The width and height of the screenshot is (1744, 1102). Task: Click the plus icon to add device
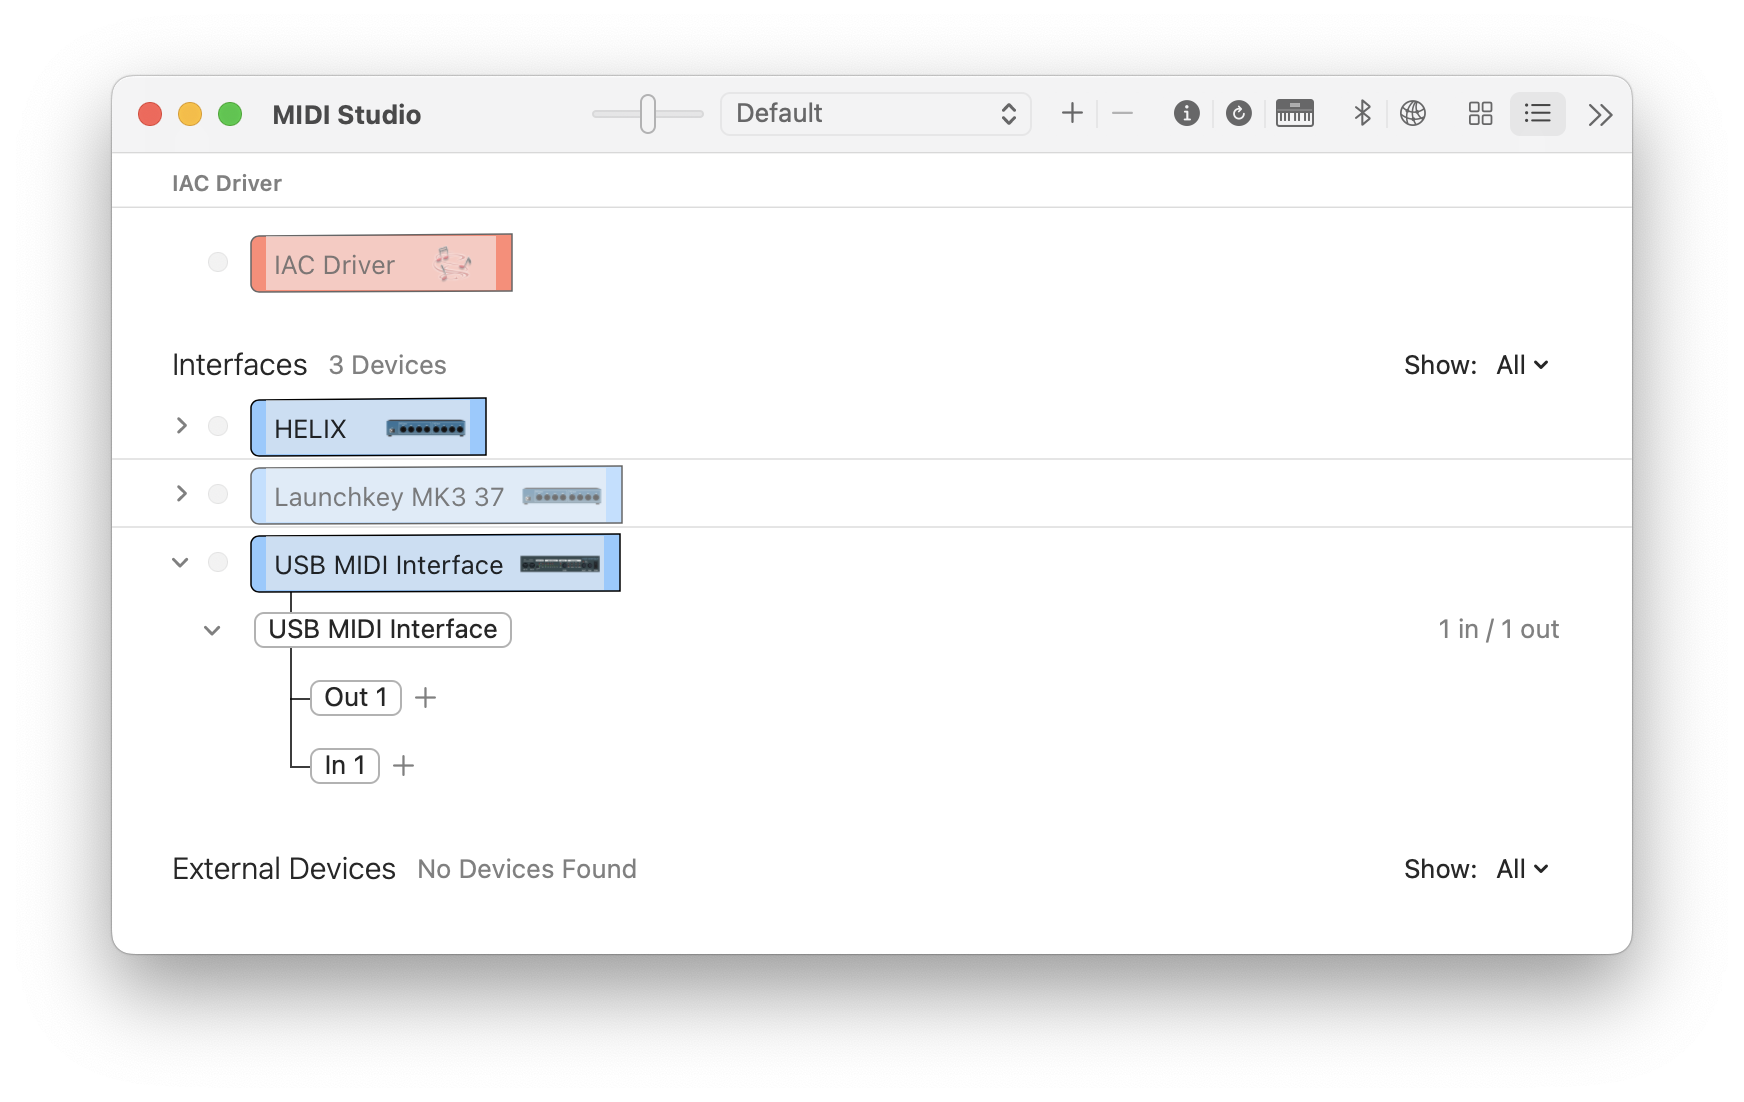[1072, 114]
